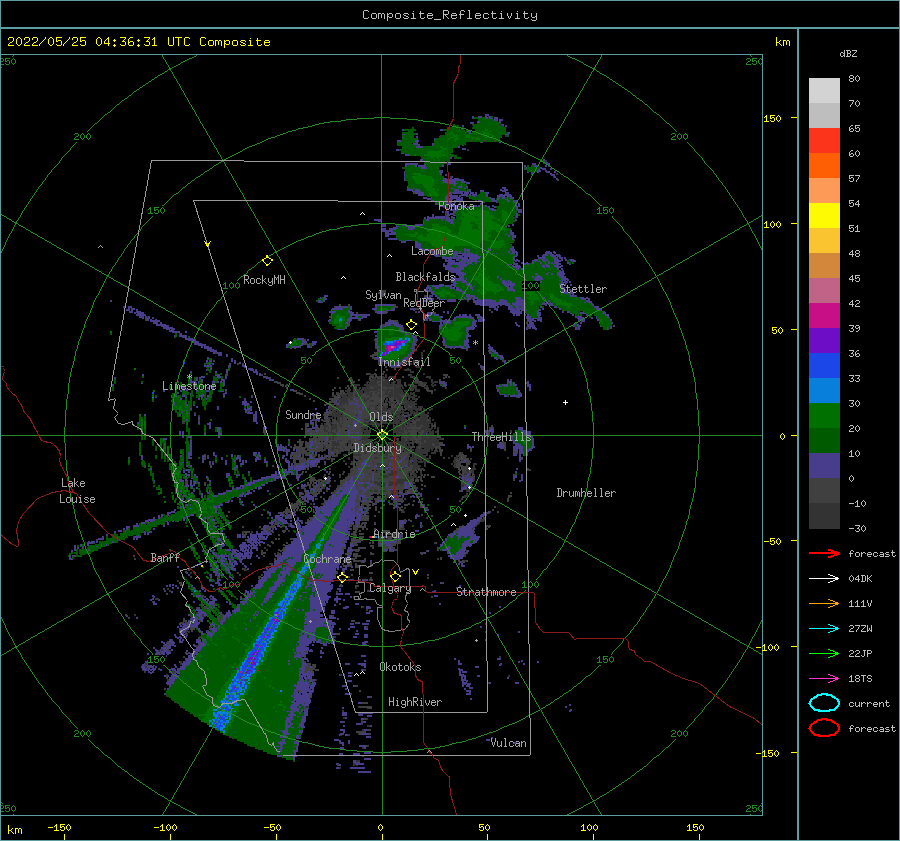Viewport: 900px width, 841px height.
Task: Click the orange 111V arrow icon
Action: click(x=824, y=603)
